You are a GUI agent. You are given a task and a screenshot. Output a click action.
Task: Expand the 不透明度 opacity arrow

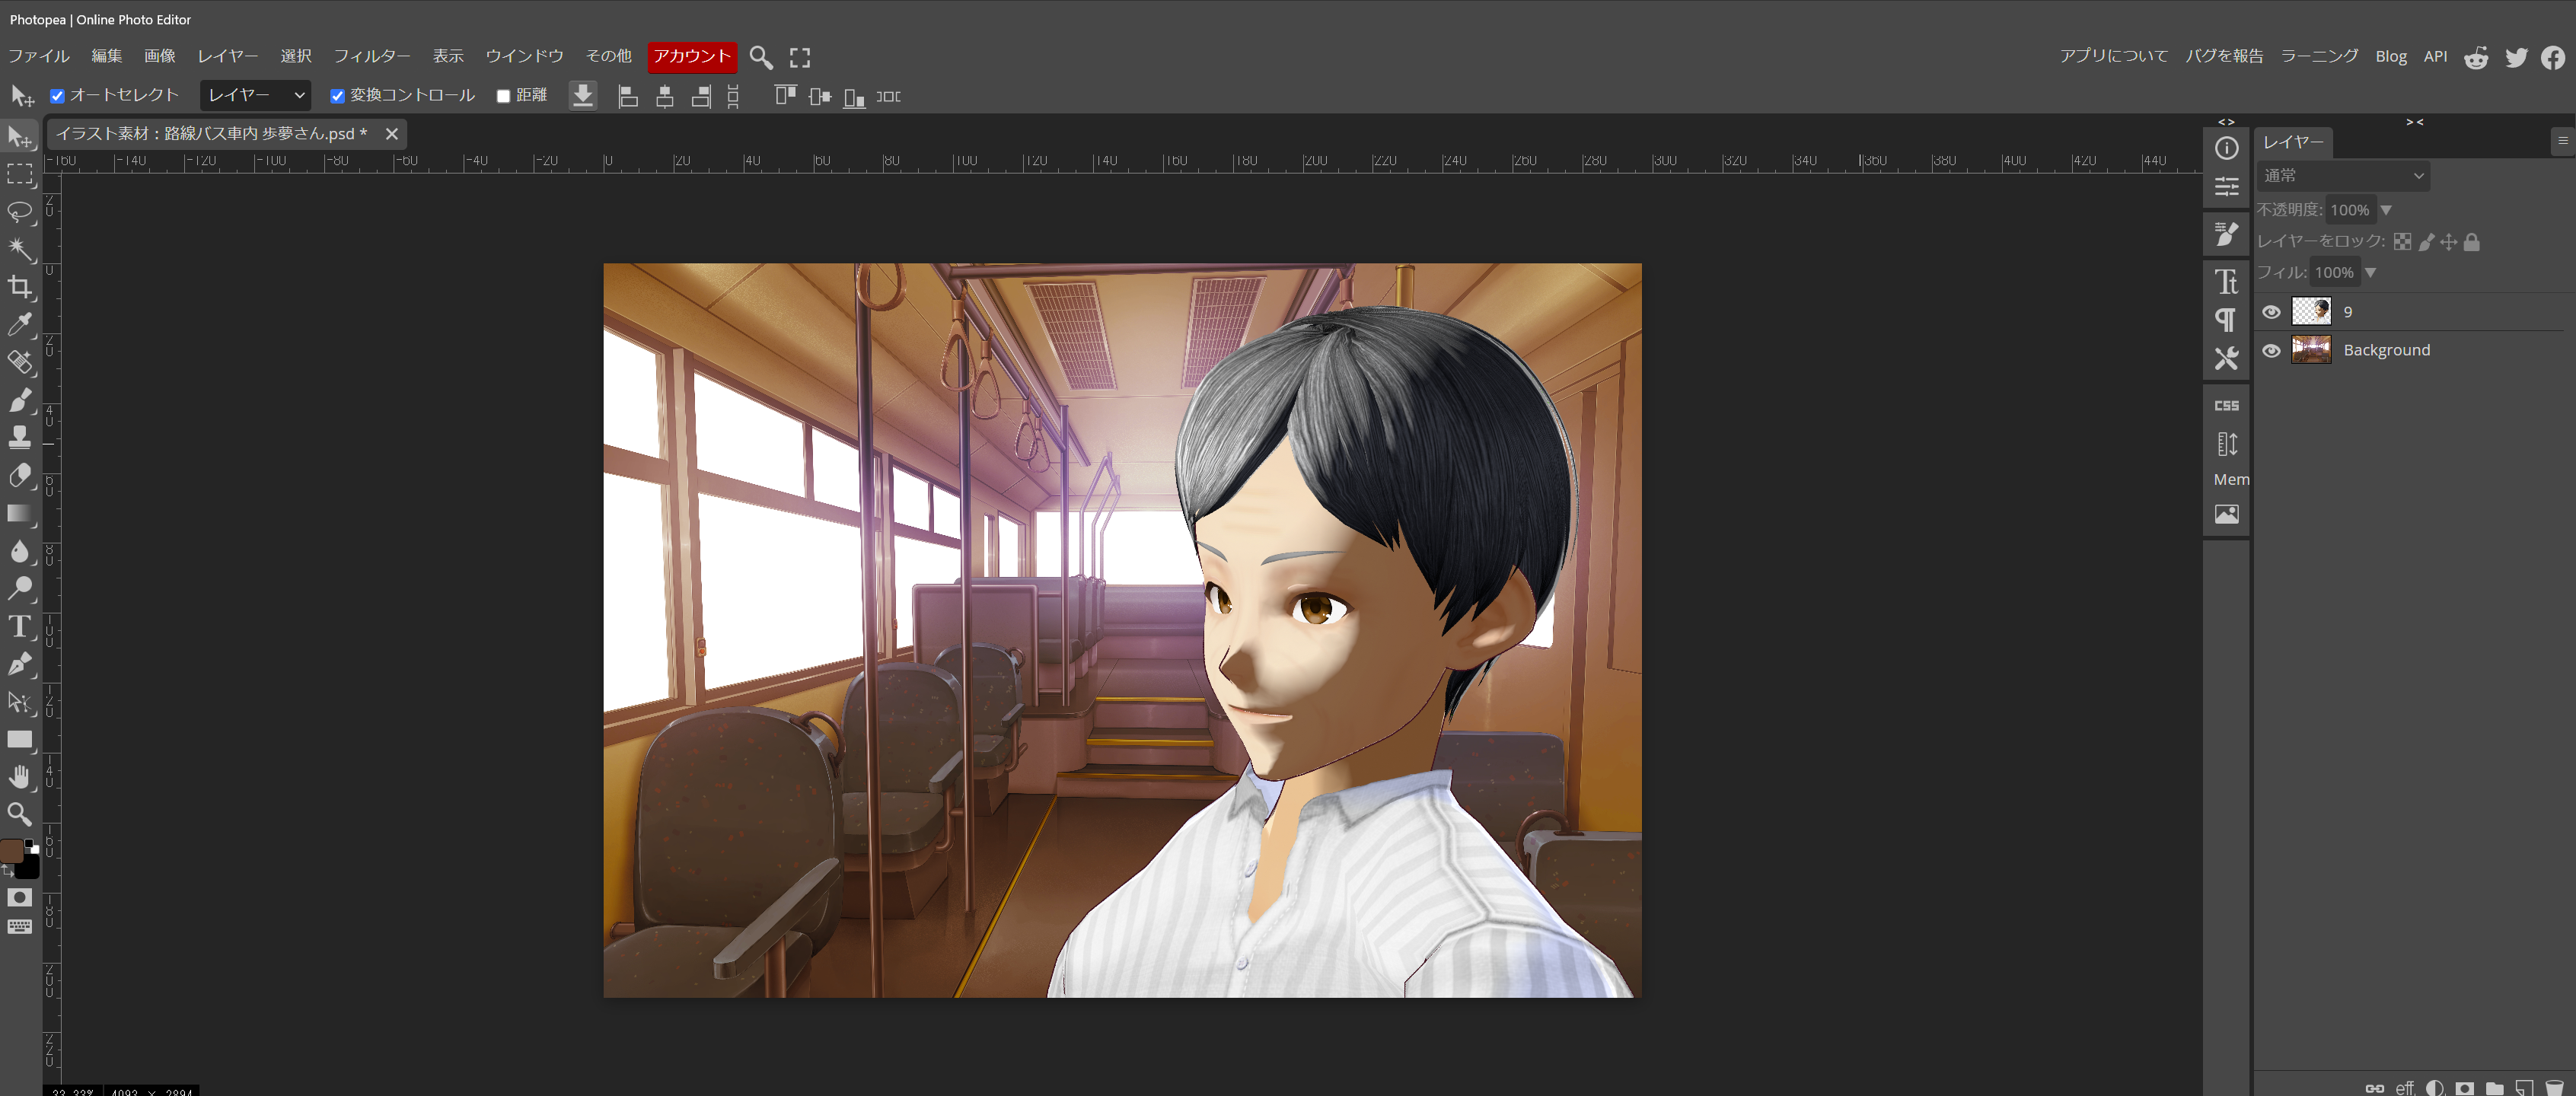coord(2386,210)
